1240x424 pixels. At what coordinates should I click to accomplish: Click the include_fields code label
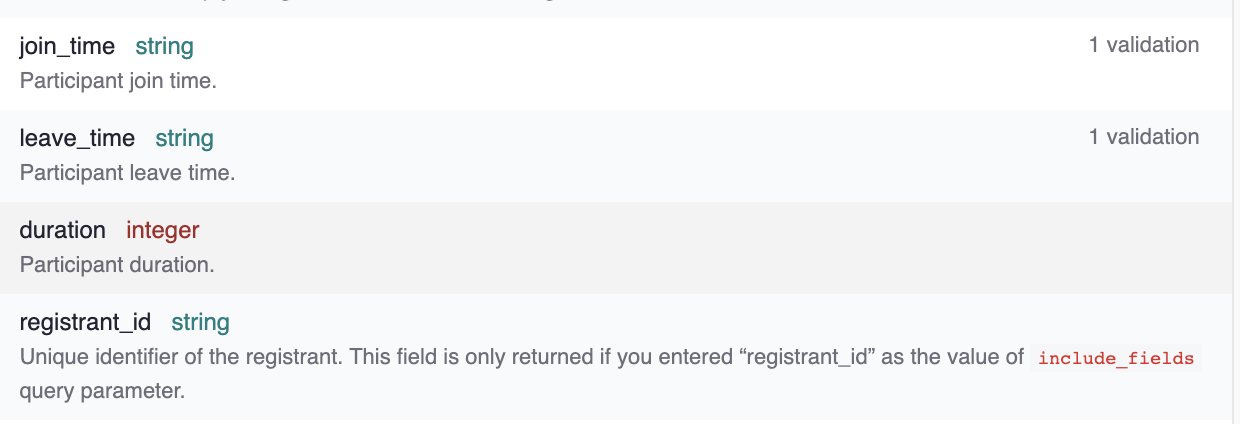point(1116,358)
